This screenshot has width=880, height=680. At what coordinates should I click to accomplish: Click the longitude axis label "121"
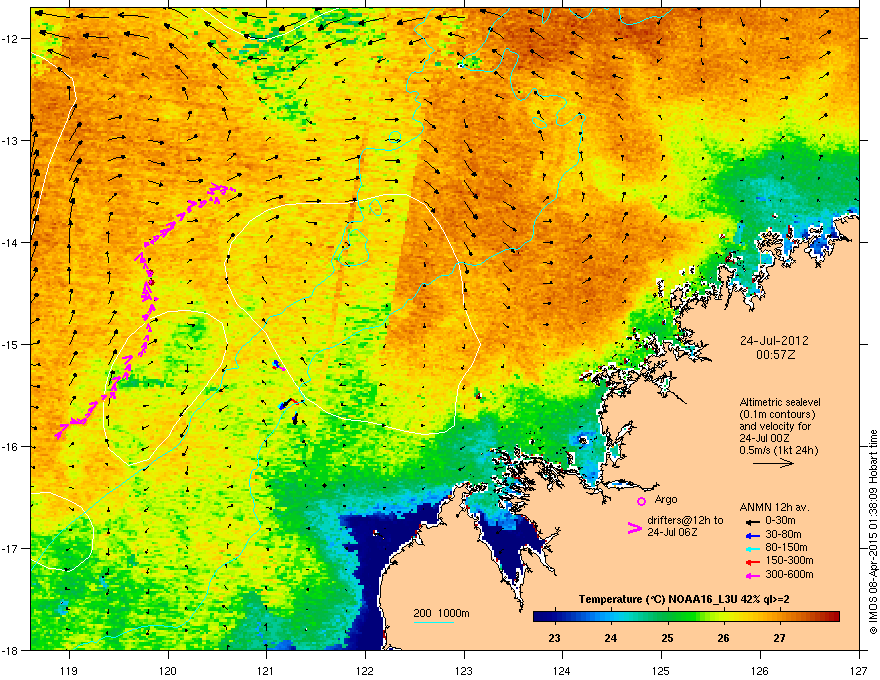(266, 670)
